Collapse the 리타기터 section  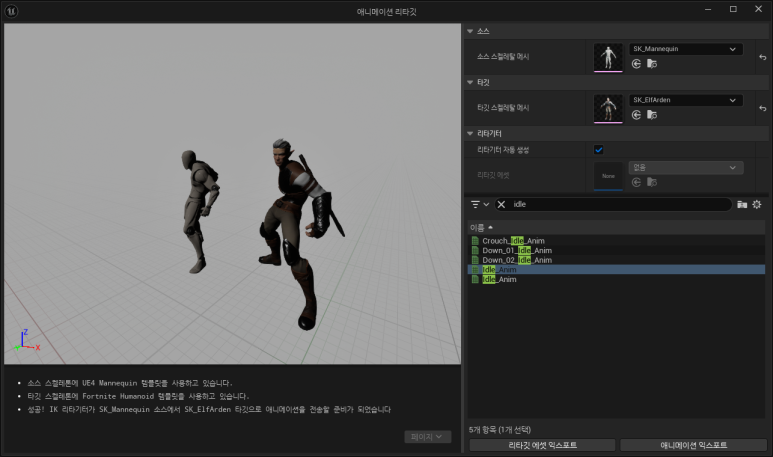[x=470, y=134]
